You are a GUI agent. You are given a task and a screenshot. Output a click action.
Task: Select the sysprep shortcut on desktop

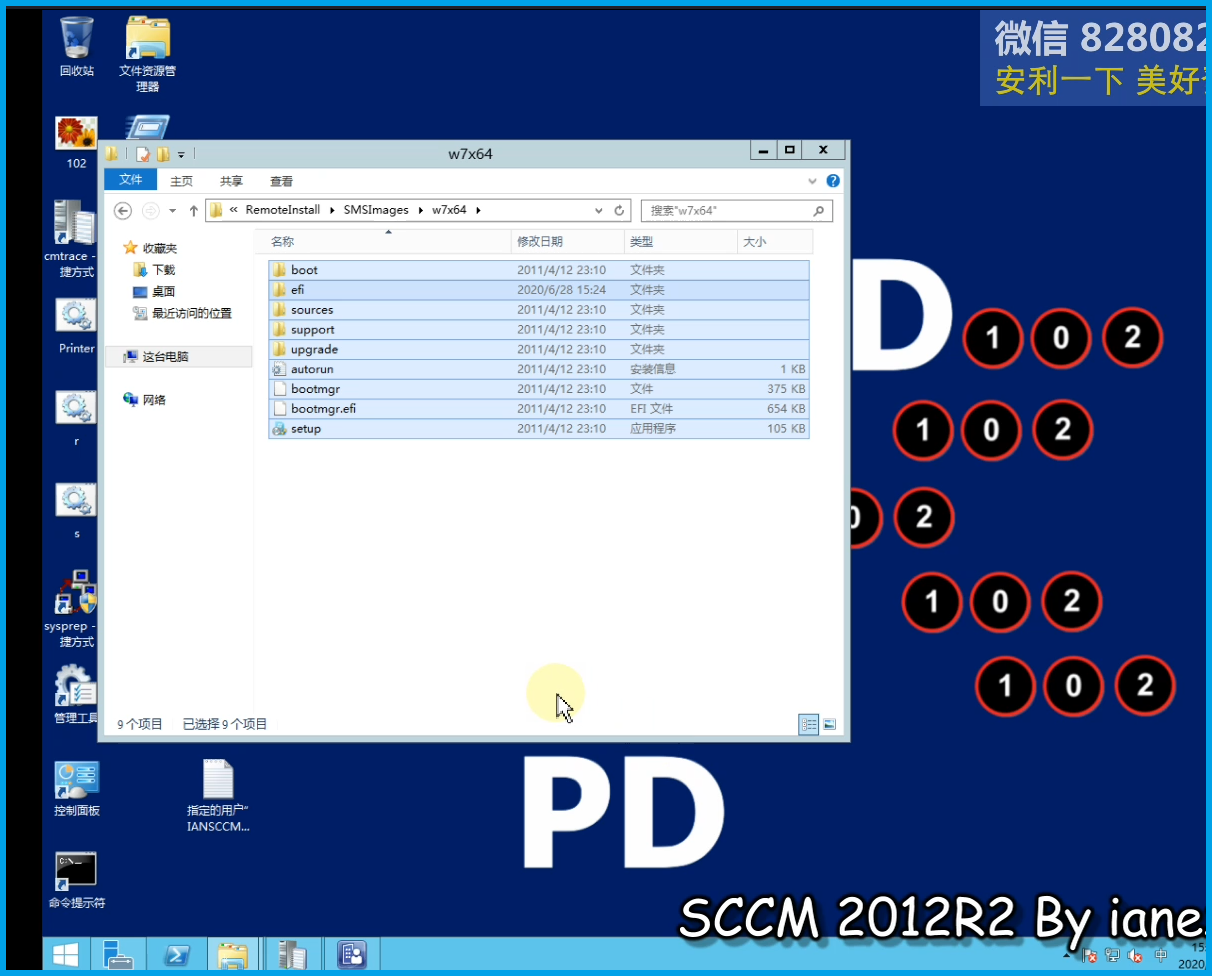pyautogui.click(x=76, y=608)
